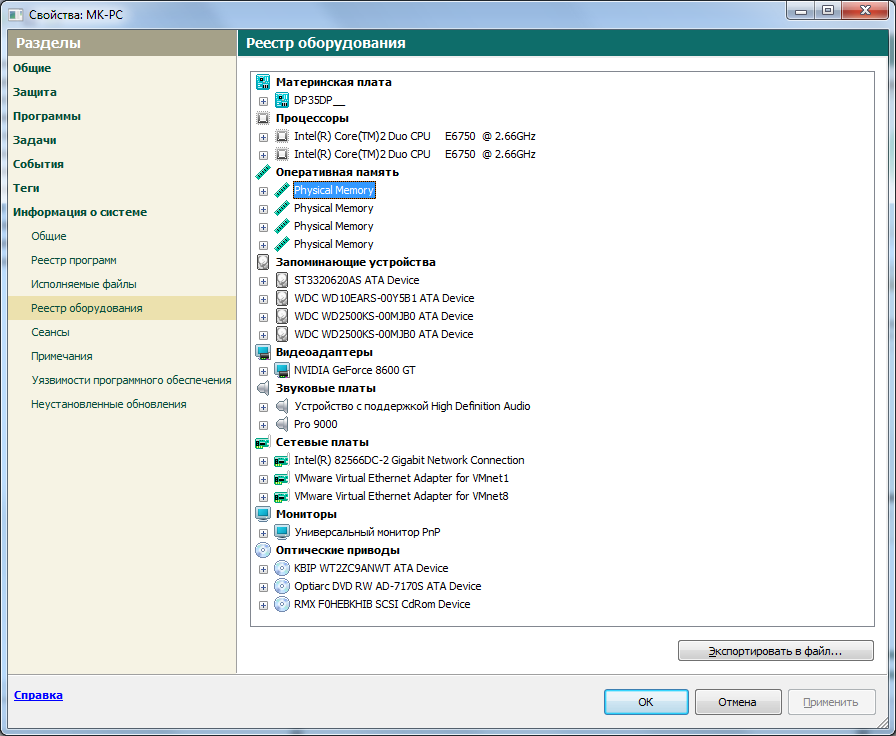Screen dimensions: 896x736
Task: Click the memory icon of the highlighted Physical Memory
Action: coord(282,190)
